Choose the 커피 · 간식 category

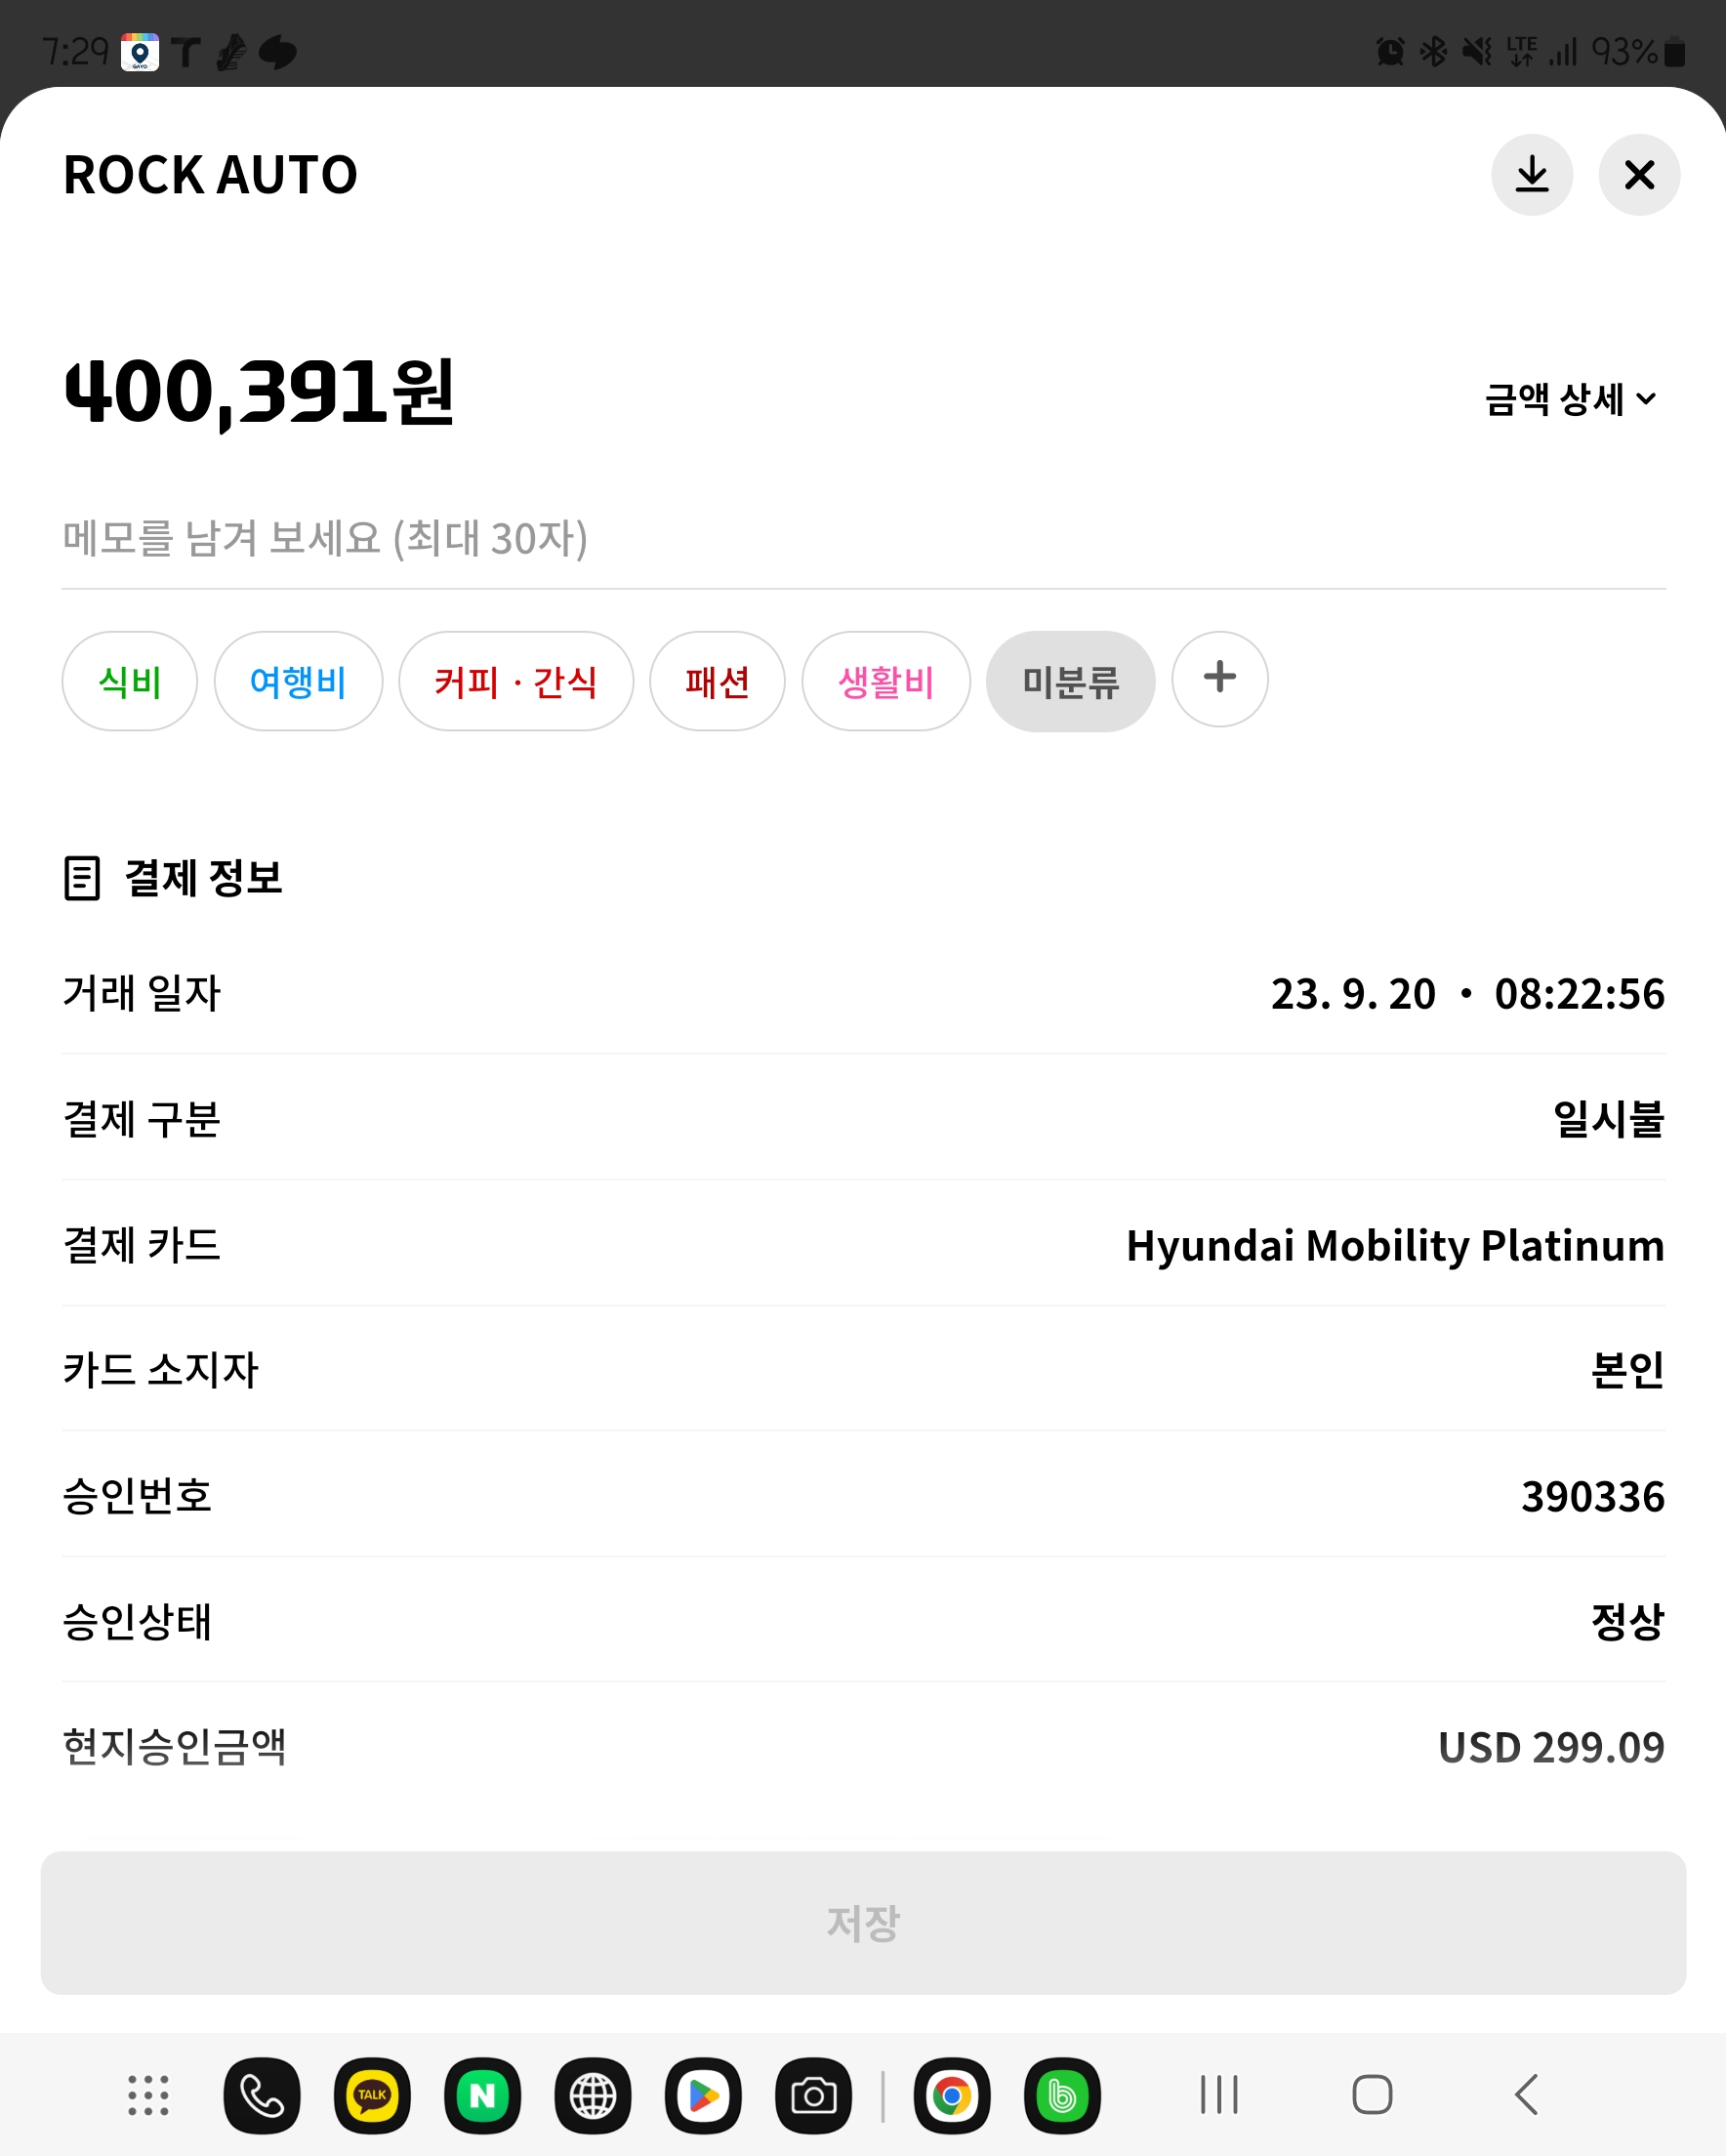tap(516, 681)
